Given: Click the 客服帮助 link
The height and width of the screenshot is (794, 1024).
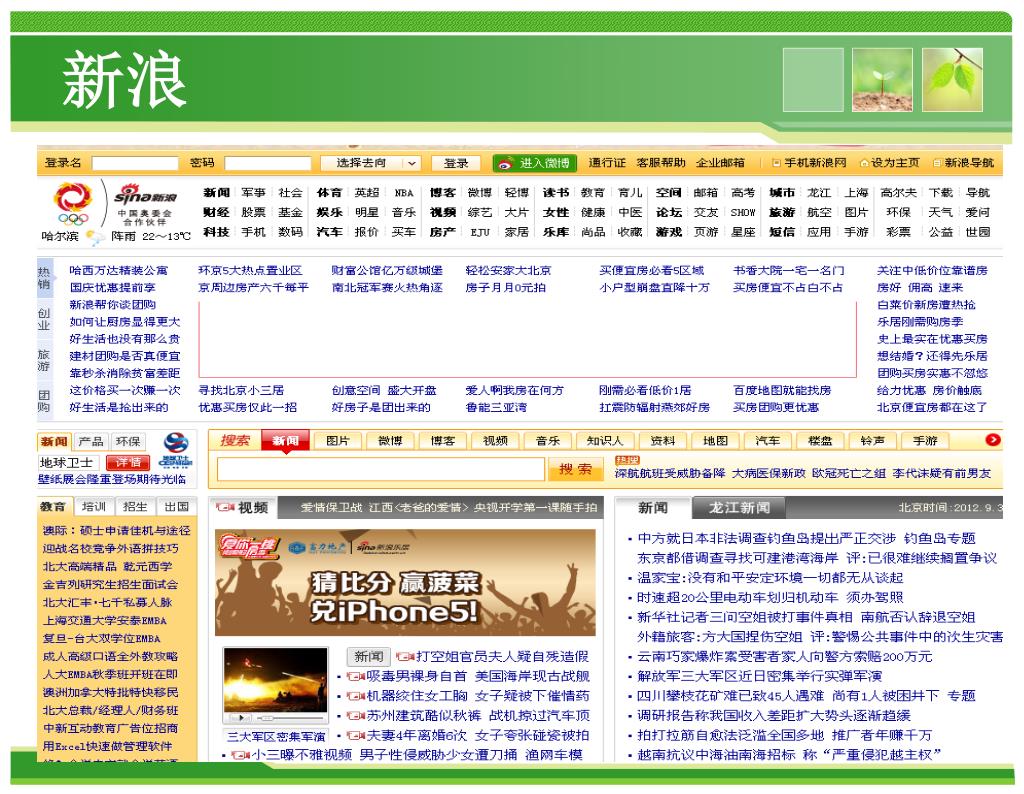Looking at the screenshot, I should coord(661,163).
